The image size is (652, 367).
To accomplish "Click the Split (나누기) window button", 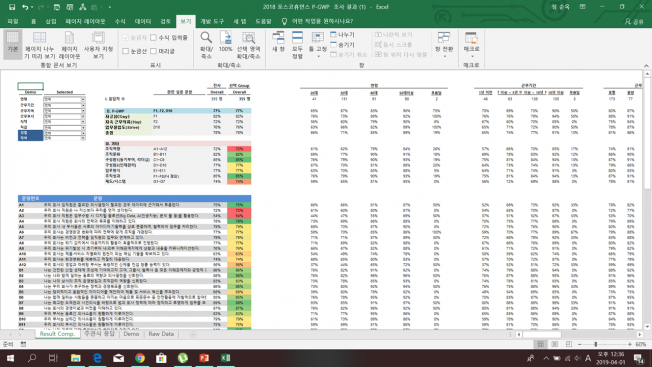I will (343, 34).
